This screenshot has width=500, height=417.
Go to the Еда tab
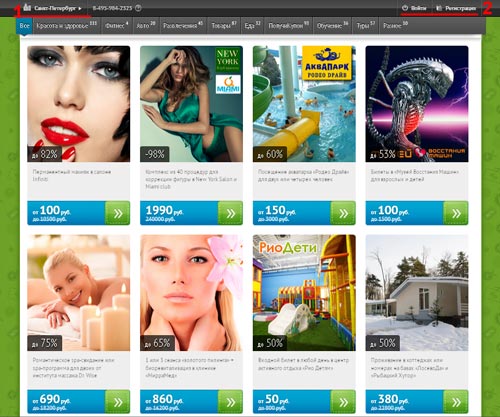(252, 26)
